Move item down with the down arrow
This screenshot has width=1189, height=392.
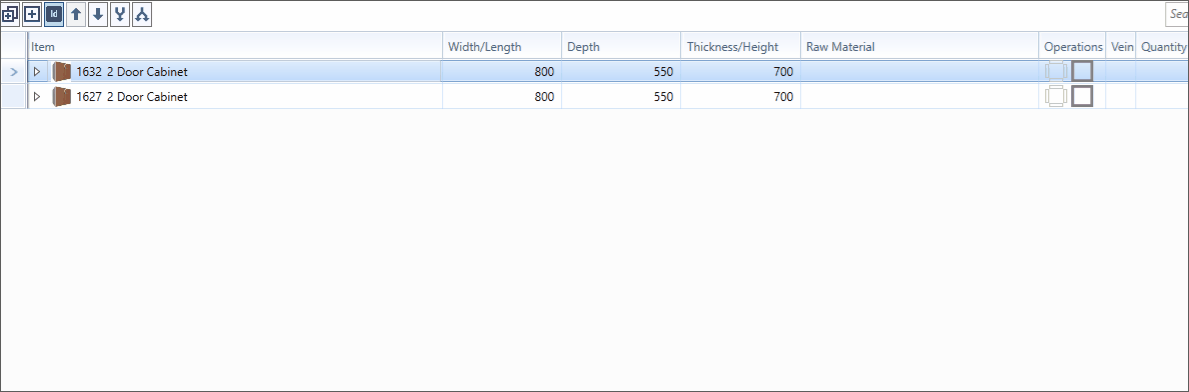point(98,14)
